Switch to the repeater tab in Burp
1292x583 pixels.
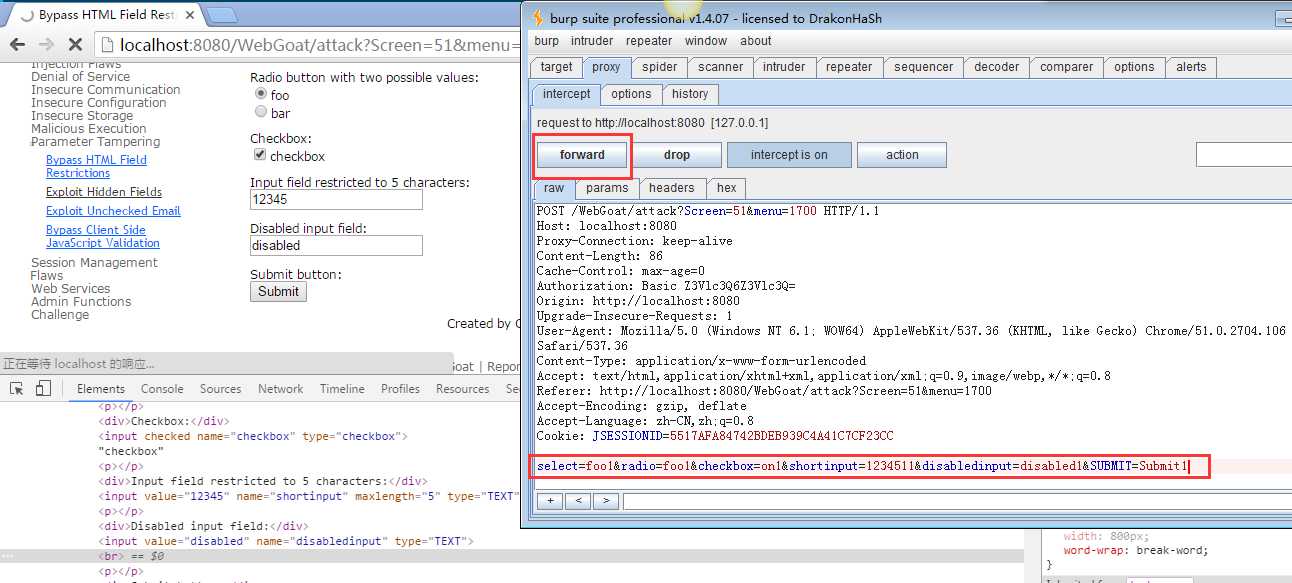(849, 67)
